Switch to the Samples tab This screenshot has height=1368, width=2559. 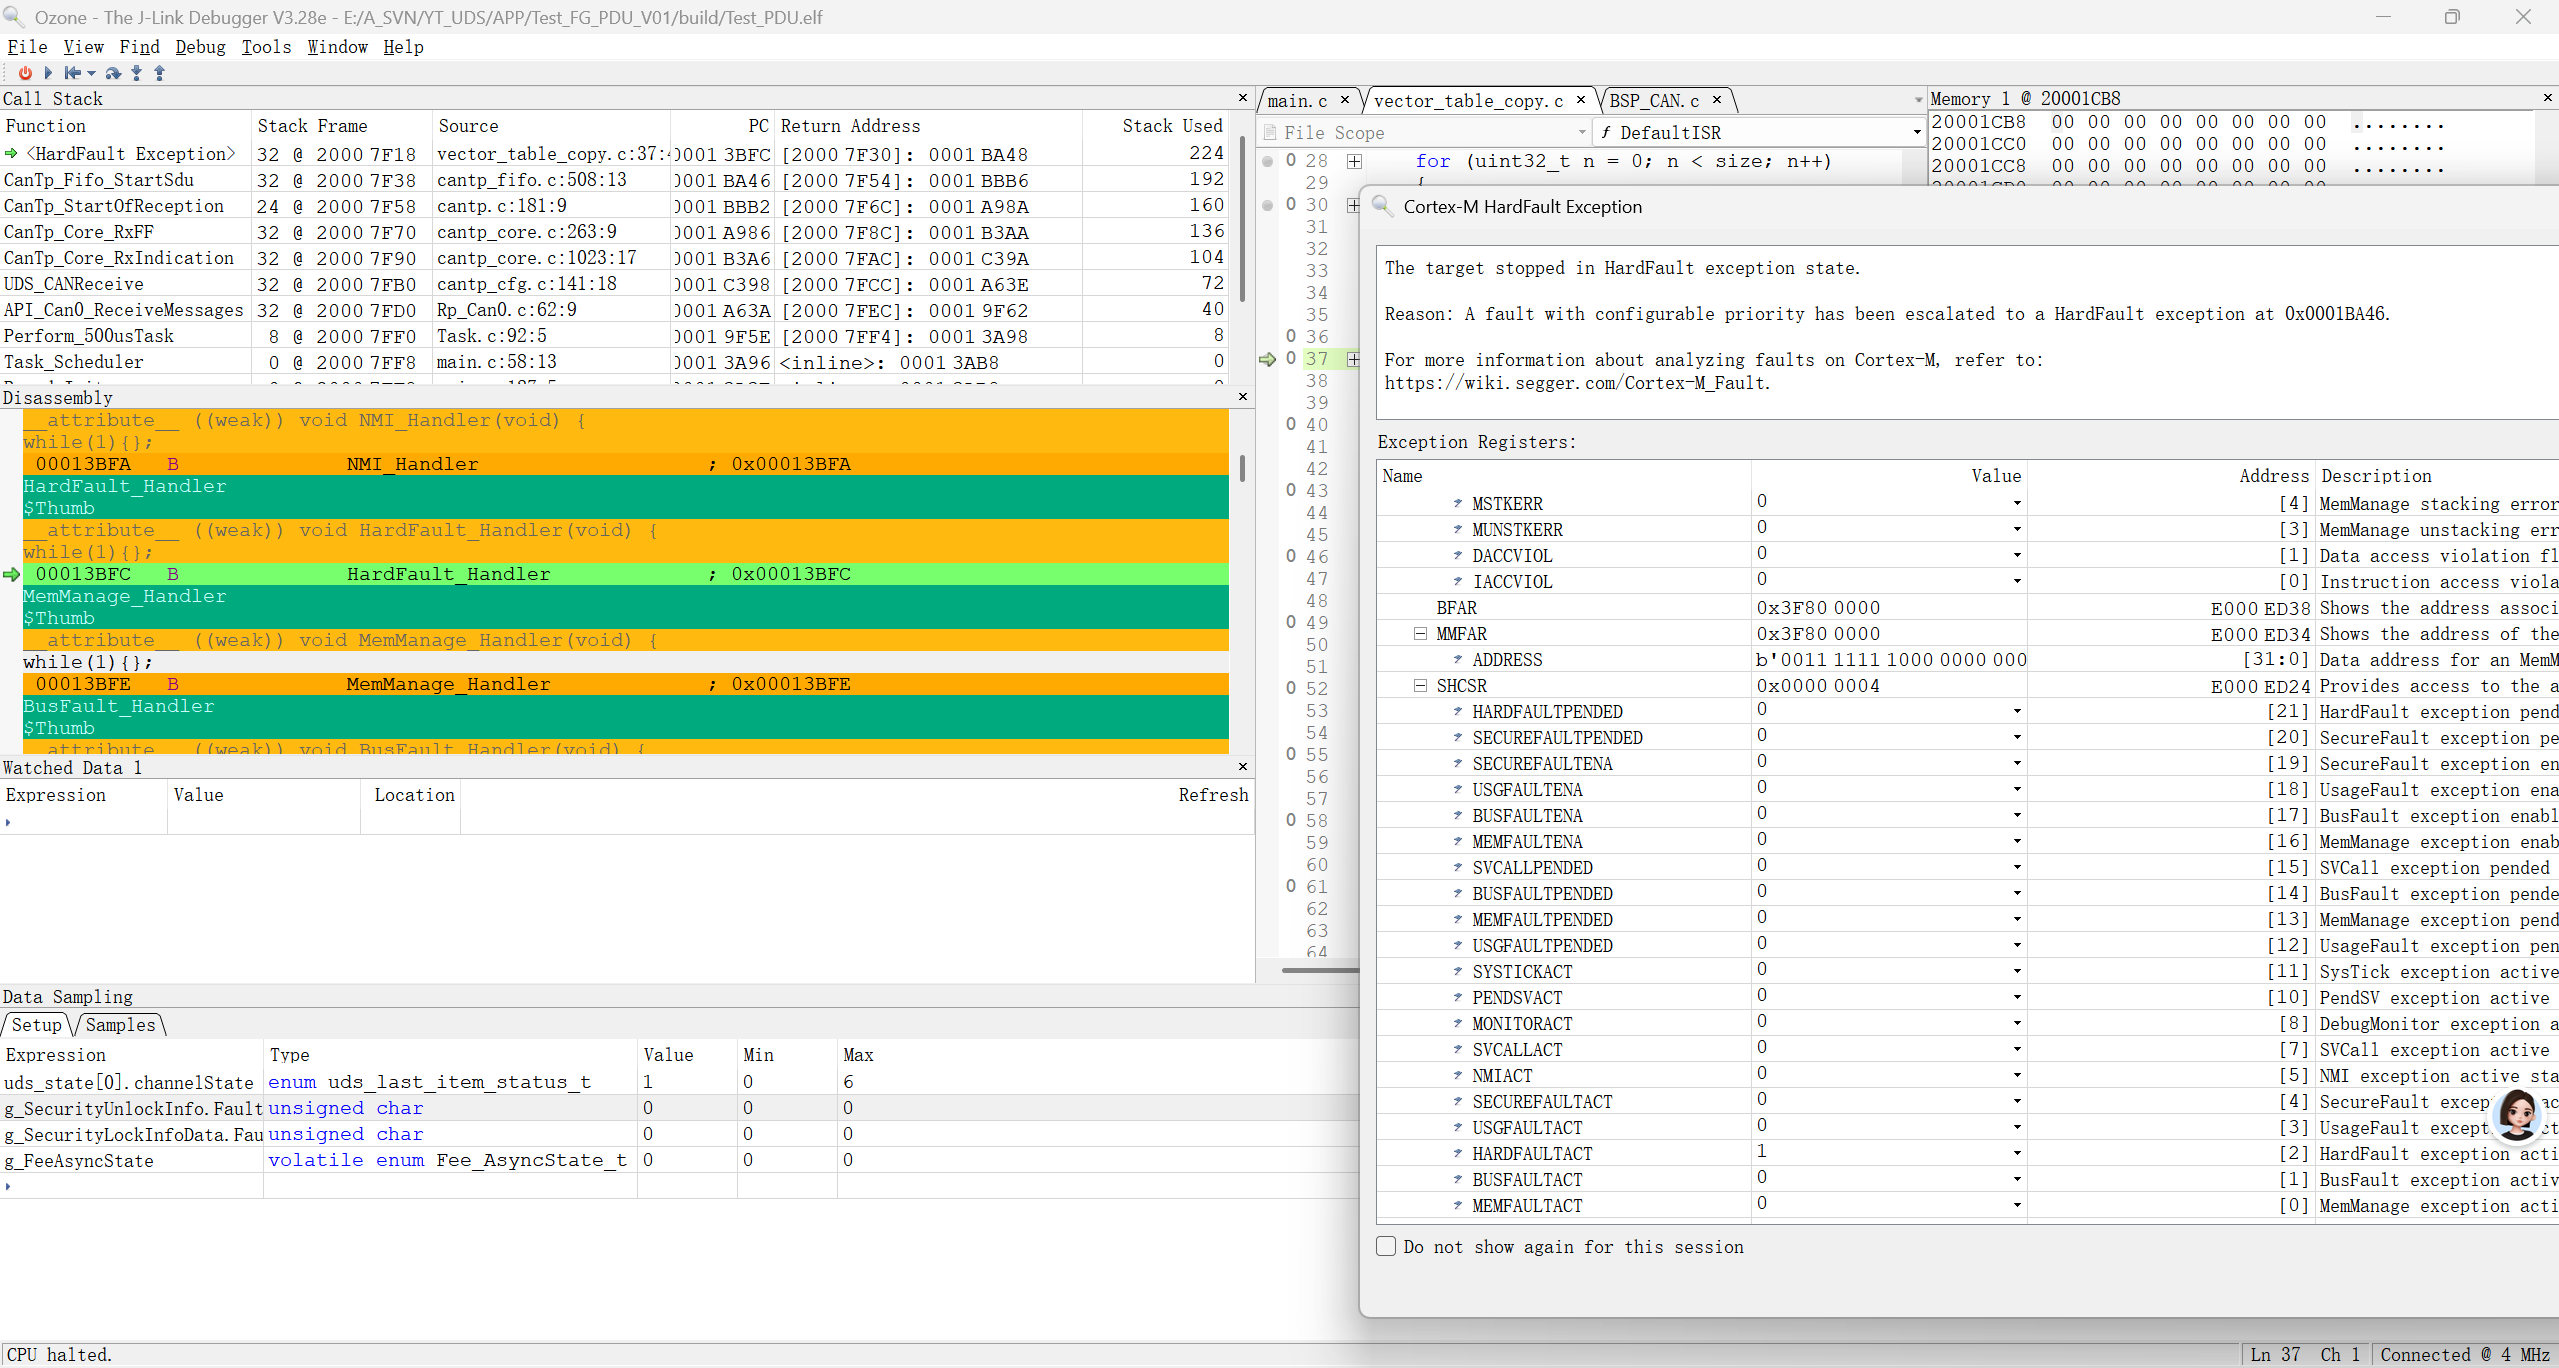click(121, 1025)
